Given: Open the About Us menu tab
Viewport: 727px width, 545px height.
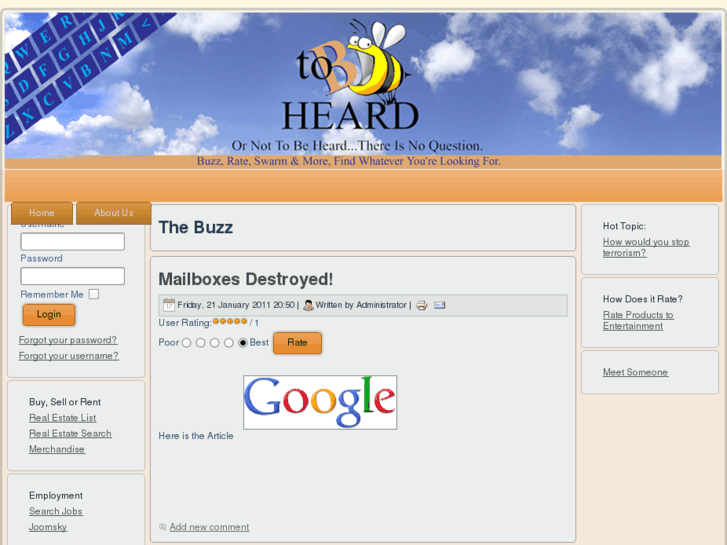Looking at the screenshot, I should [x=114, y=213].
